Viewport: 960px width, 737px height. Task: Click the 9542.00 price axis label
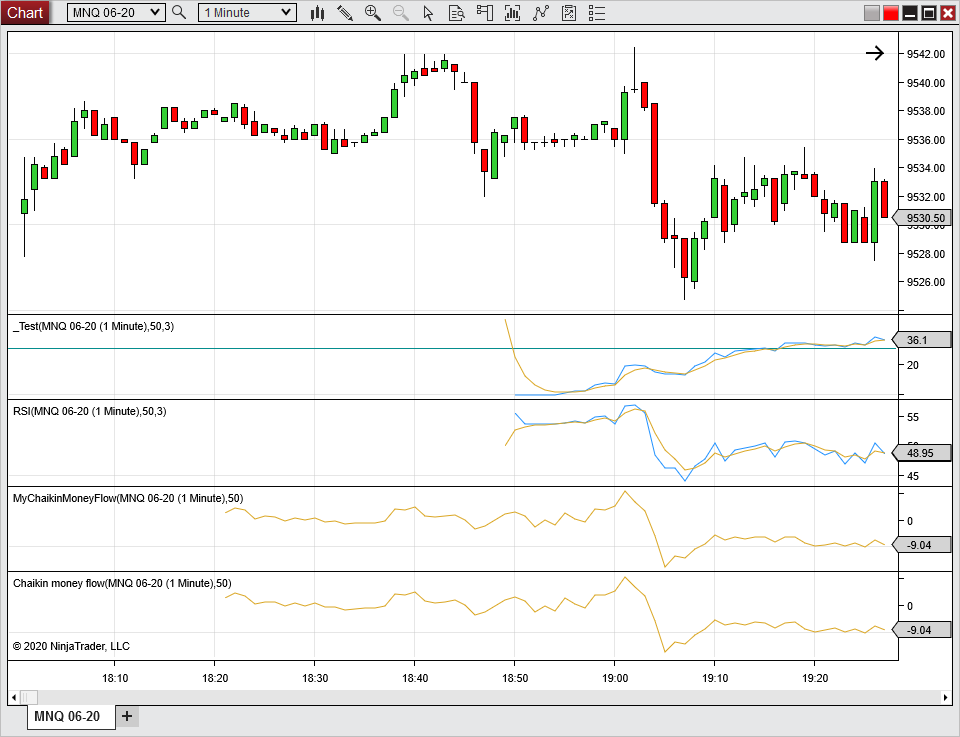pyautogui.click(x=926, y=54)
